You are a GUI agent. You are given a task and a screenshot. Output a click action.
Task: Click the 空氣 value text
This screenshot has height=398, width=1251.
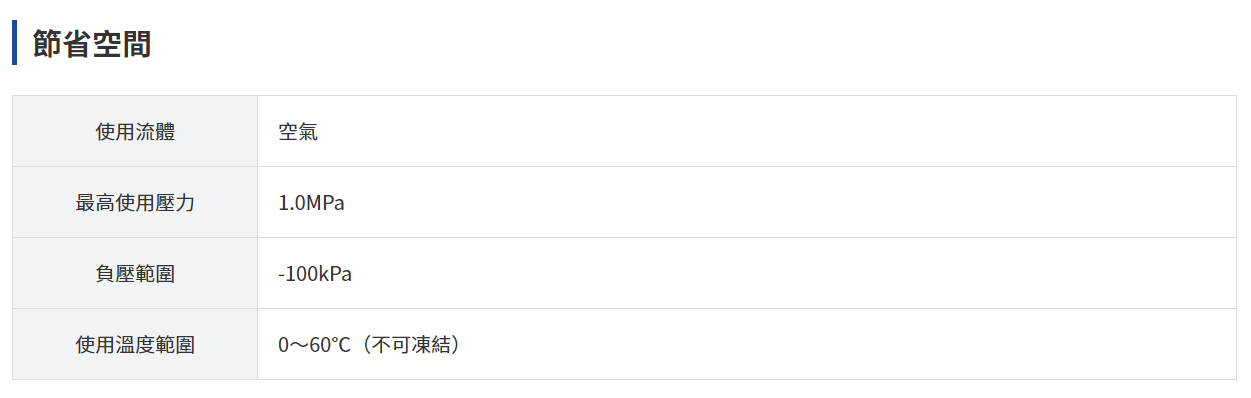pyautogui.click(x=298, y=131)
